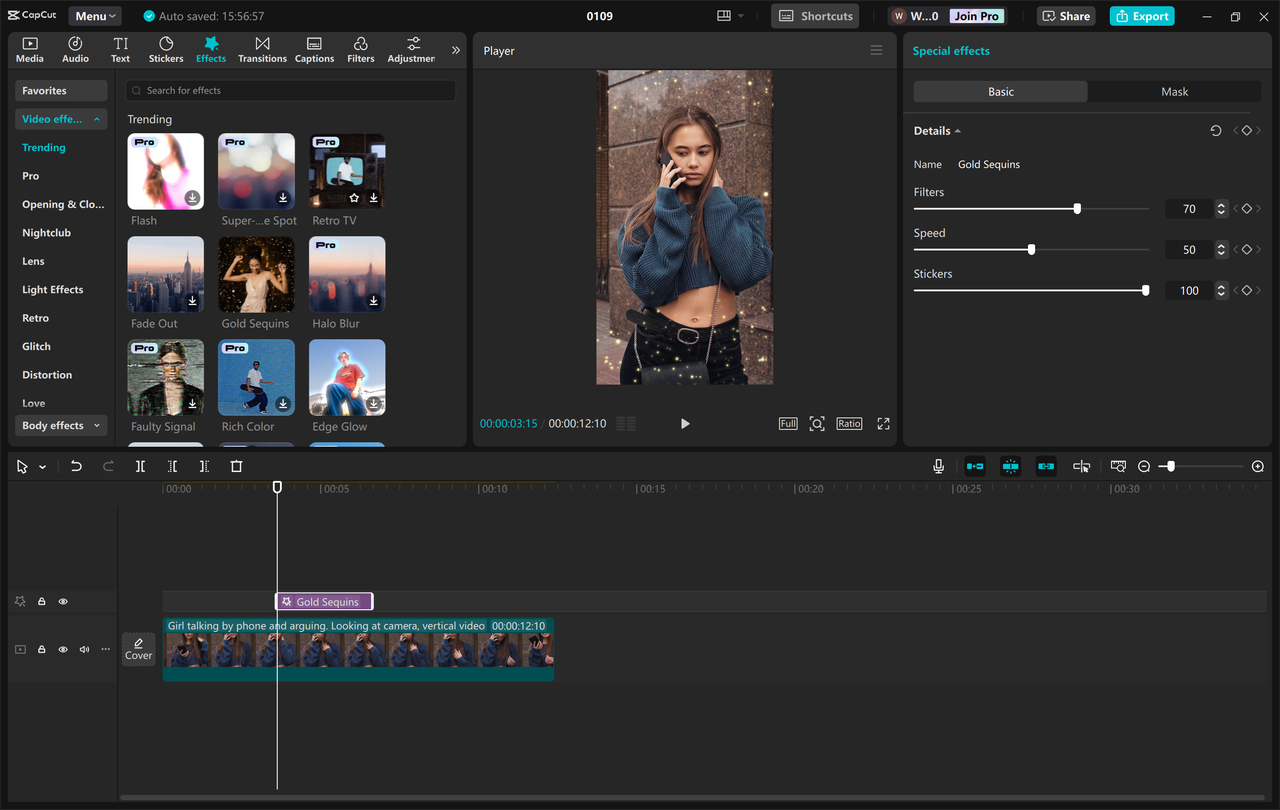Open the Captions panel

pyautogui.click(x=314, y=48)
